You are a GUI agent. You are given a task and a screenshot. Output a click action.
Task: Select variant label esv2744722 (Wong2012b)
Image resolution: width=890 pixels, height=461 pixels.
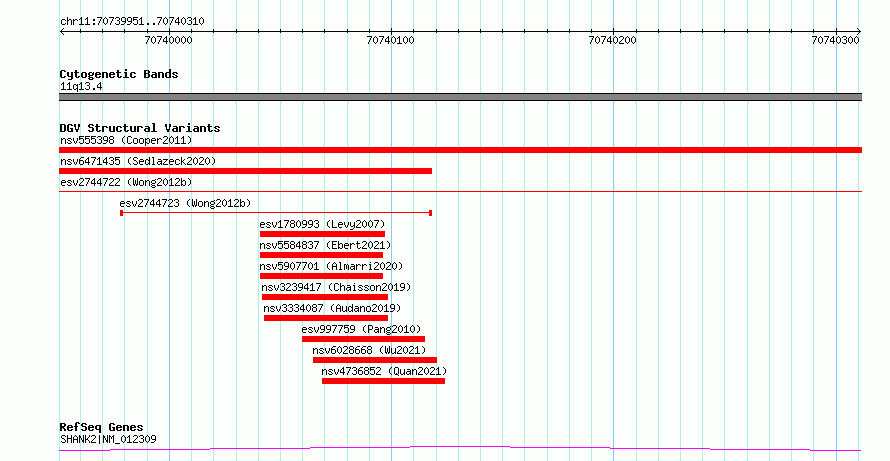[126, 182]
